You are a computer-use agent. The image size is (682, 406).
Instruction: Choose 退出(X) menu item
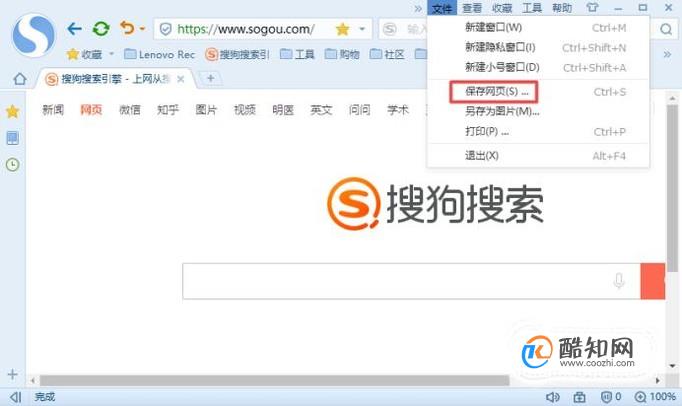point(538,156)
